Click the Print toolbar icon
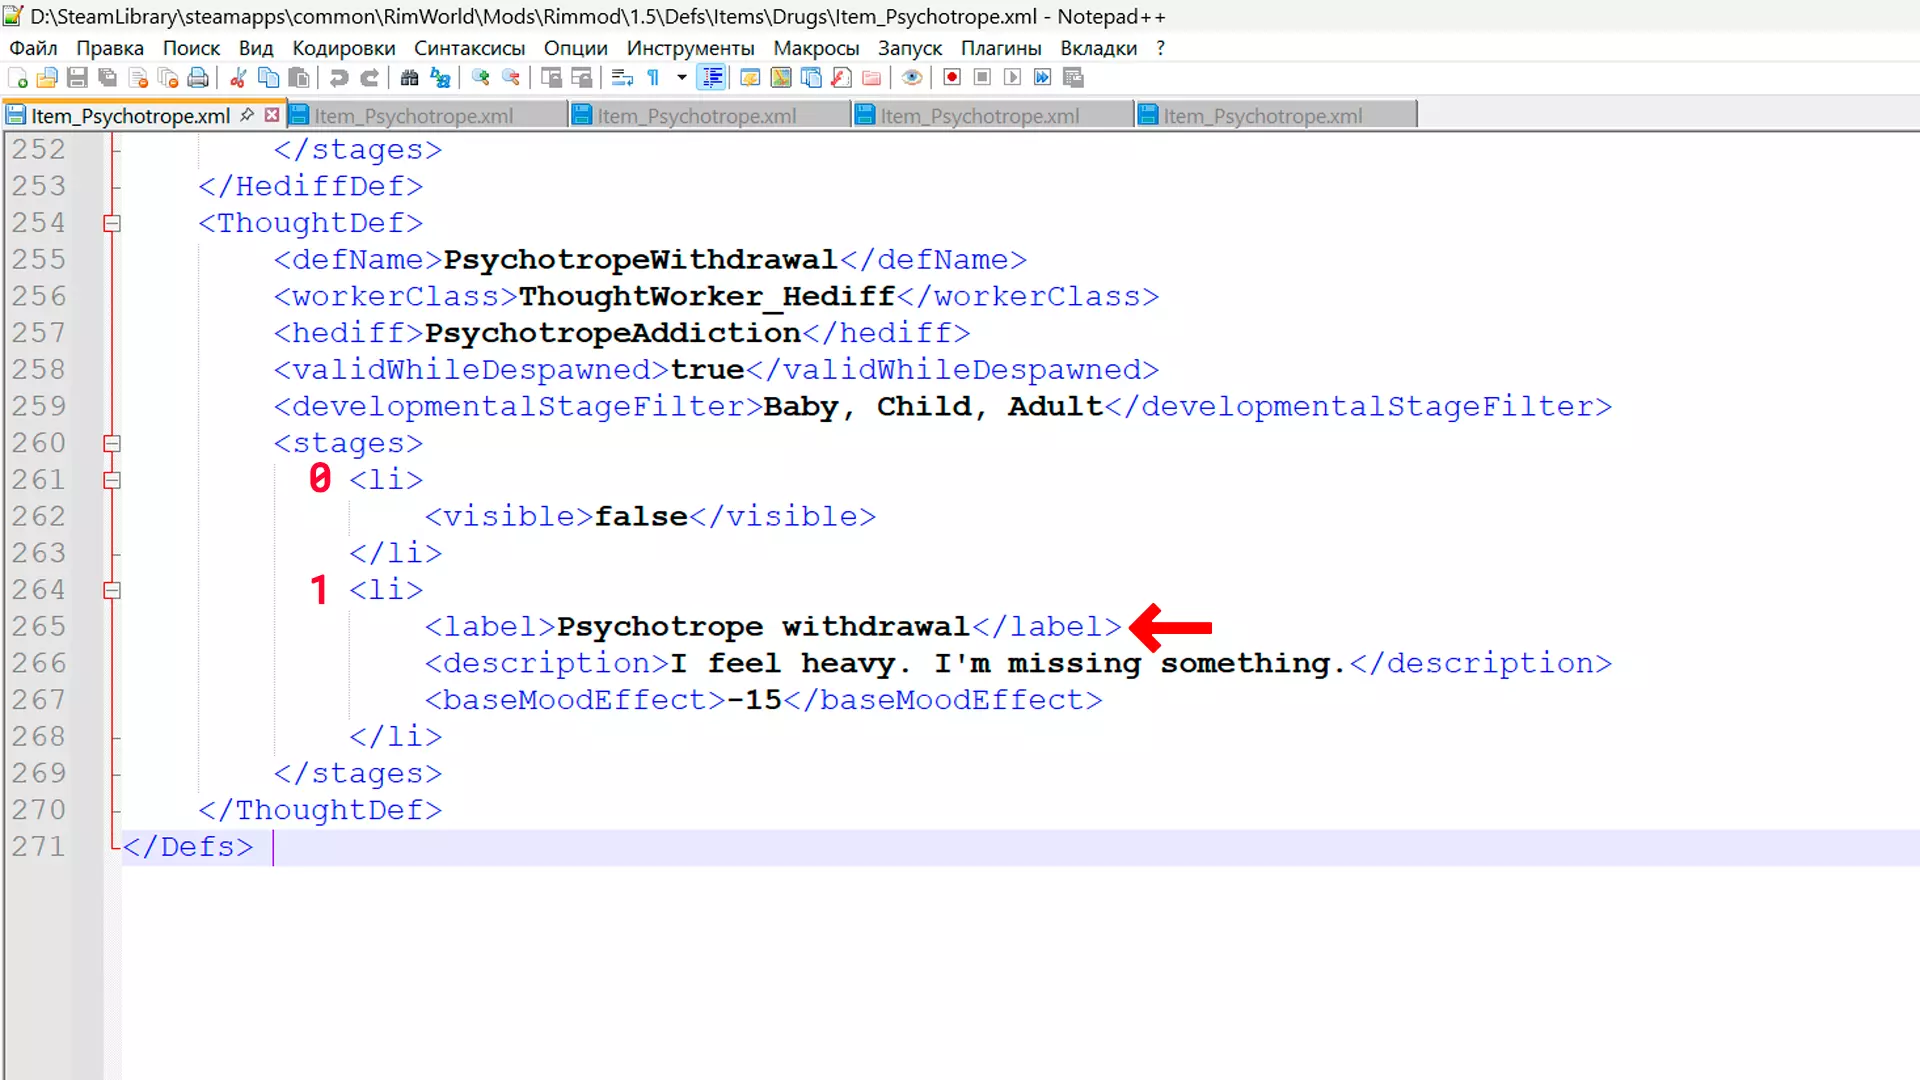This screenshot has height=1080, width=1920. [198, 78]
